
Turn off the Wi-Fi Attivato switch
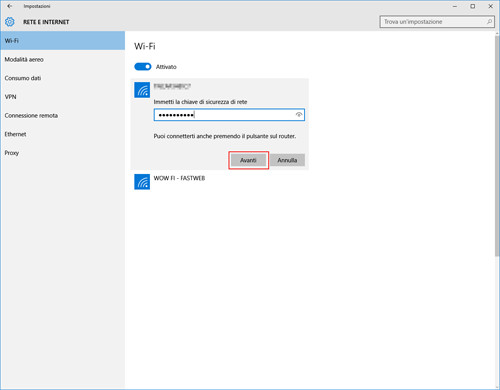(x=143, y=67)
